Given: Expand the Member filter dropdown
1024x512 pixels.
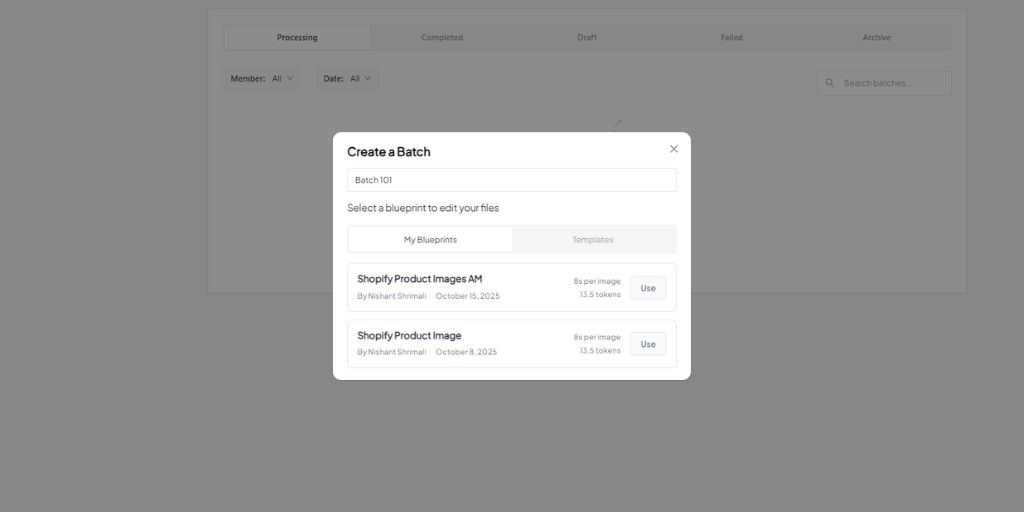Looking at the screenshot, I should 262,78.
